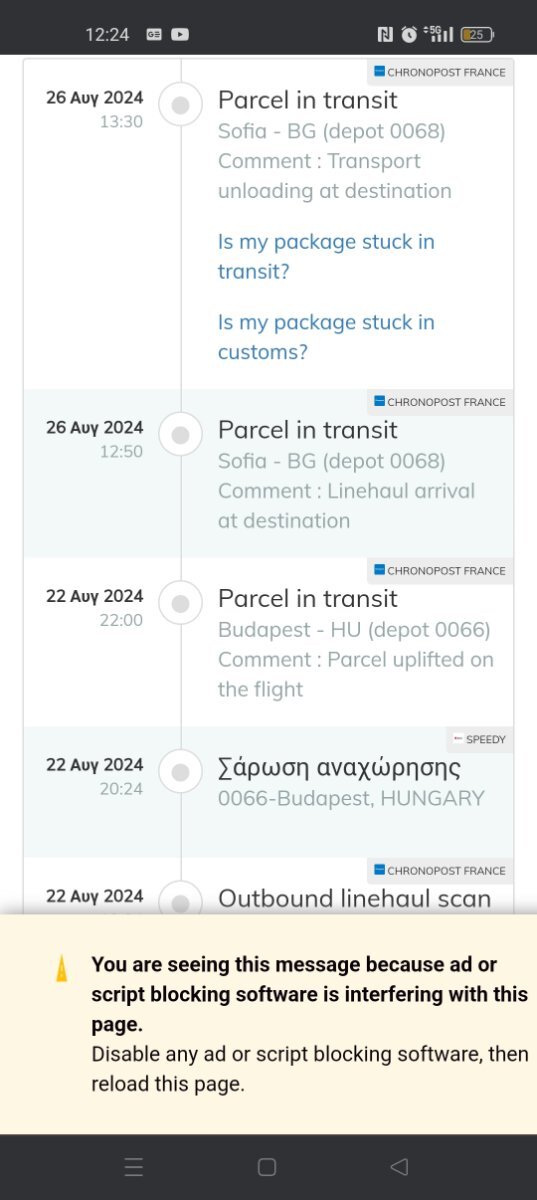Viewport: 537px width, 1200px height.
Task: Tap the warning icon in ad-block banner
Action: [x=62, y=968]
